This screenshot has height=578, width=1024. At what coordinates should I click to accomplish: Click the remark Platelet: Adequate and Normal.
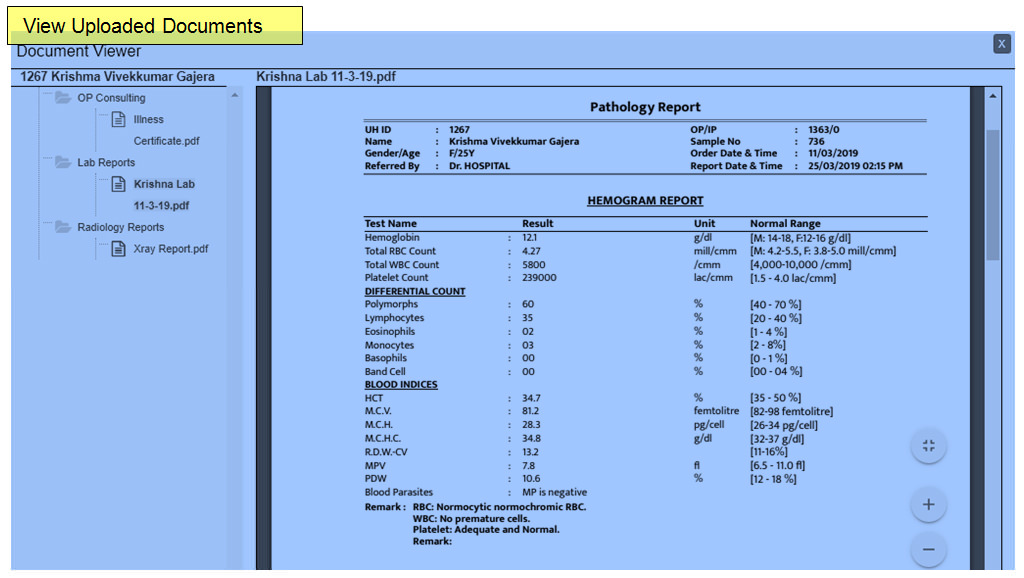[x=486, y=530]
